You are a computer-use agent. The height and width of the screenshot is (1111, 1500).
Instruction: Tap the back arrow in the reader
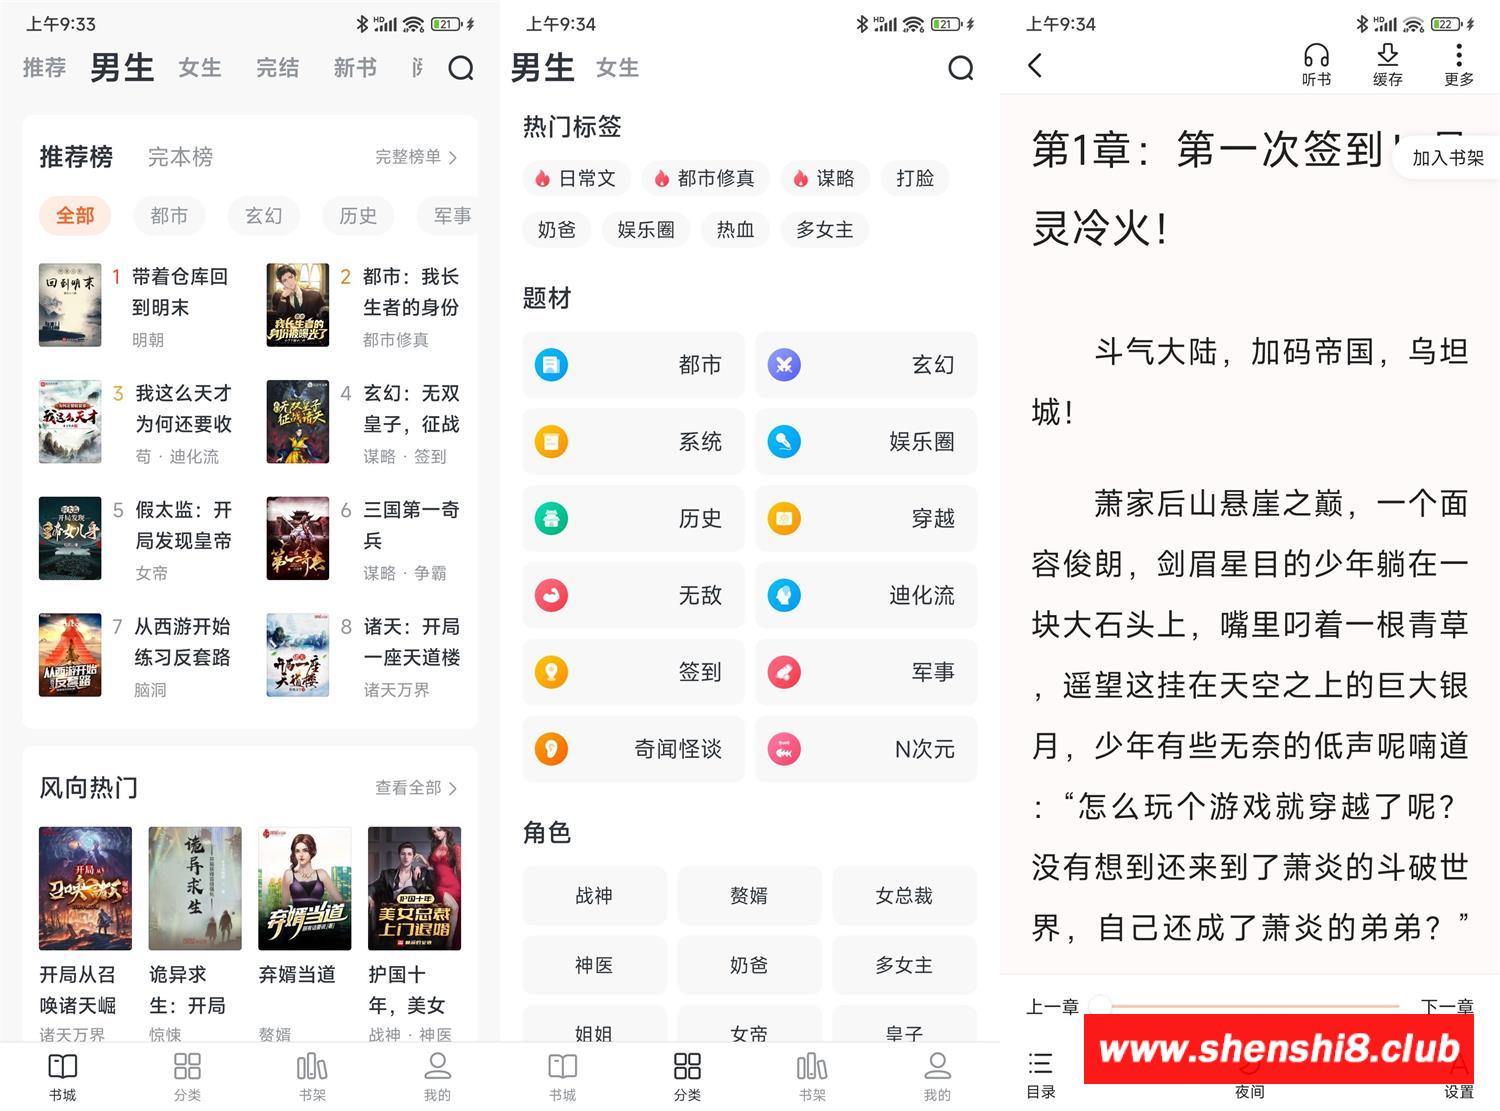pyautogui.click(x=1035, y=66)
